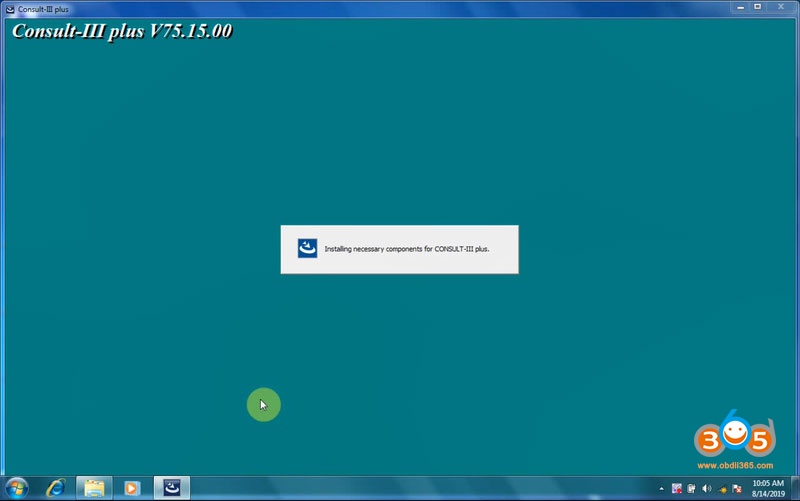Click the first tray icon with red dot
This screenshot has width=800, height=501.
[x=677, y=489]
